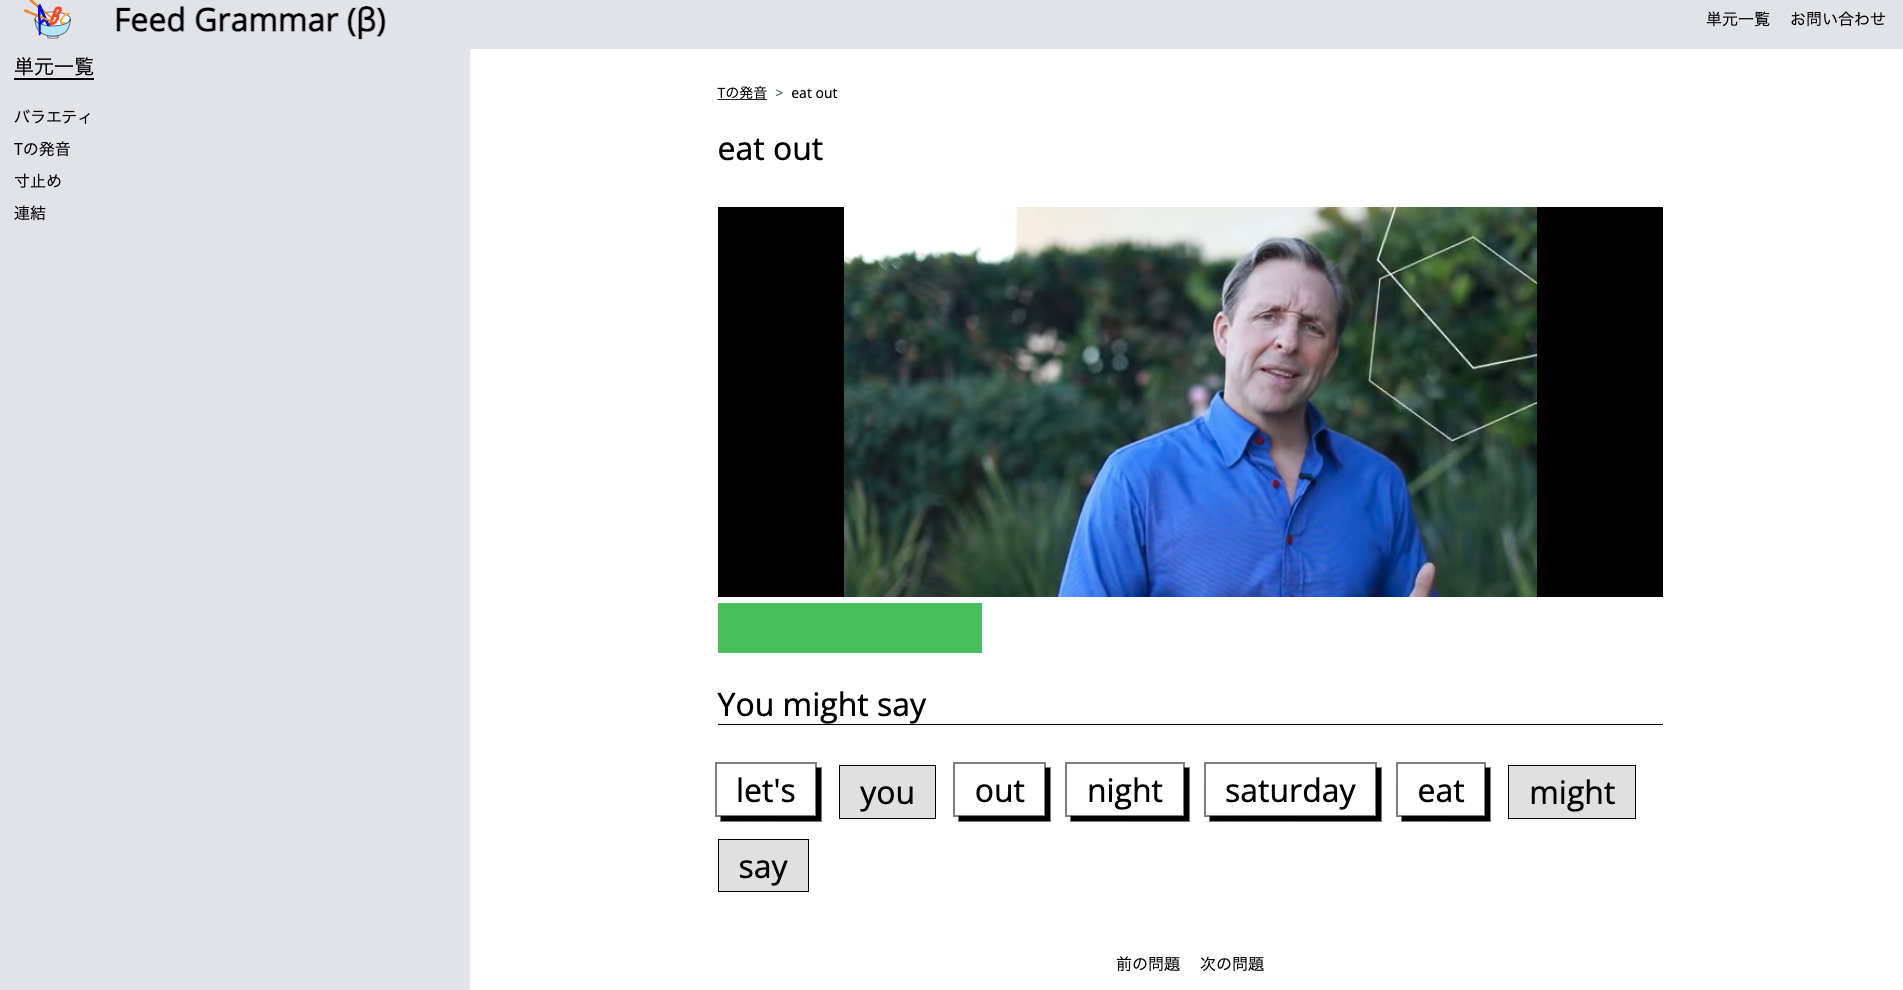The width and height of the screenshot is (1903, 990).
Task: Select the "saturday" word tile
Action: click(1290, 790)
